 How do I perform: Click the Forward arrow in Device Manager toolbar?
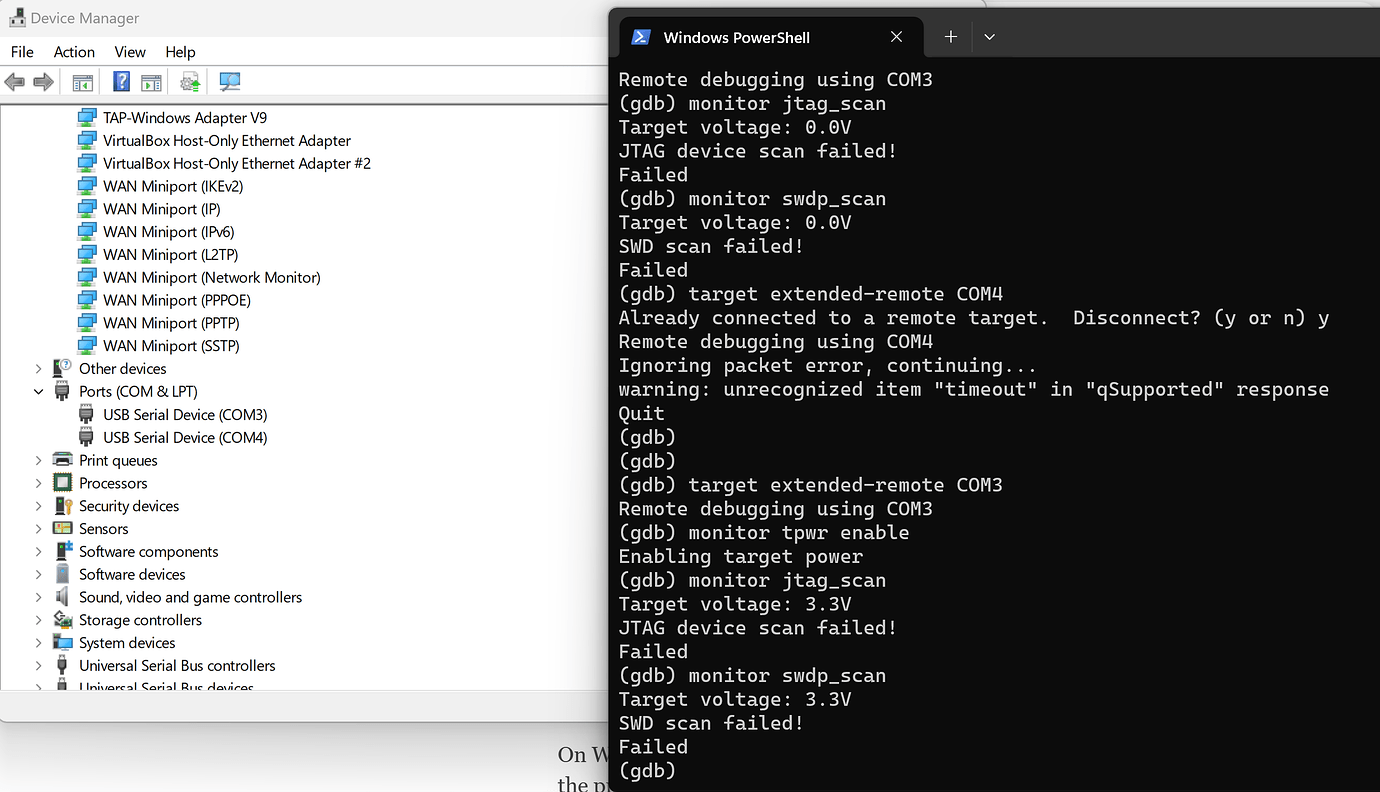[43, 82]
